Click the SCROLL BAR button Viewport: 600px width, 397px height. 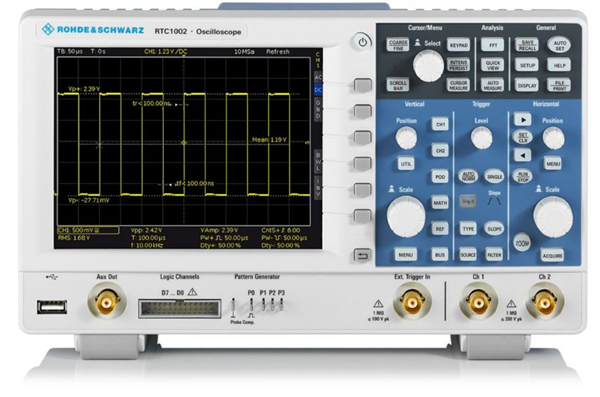398,85
